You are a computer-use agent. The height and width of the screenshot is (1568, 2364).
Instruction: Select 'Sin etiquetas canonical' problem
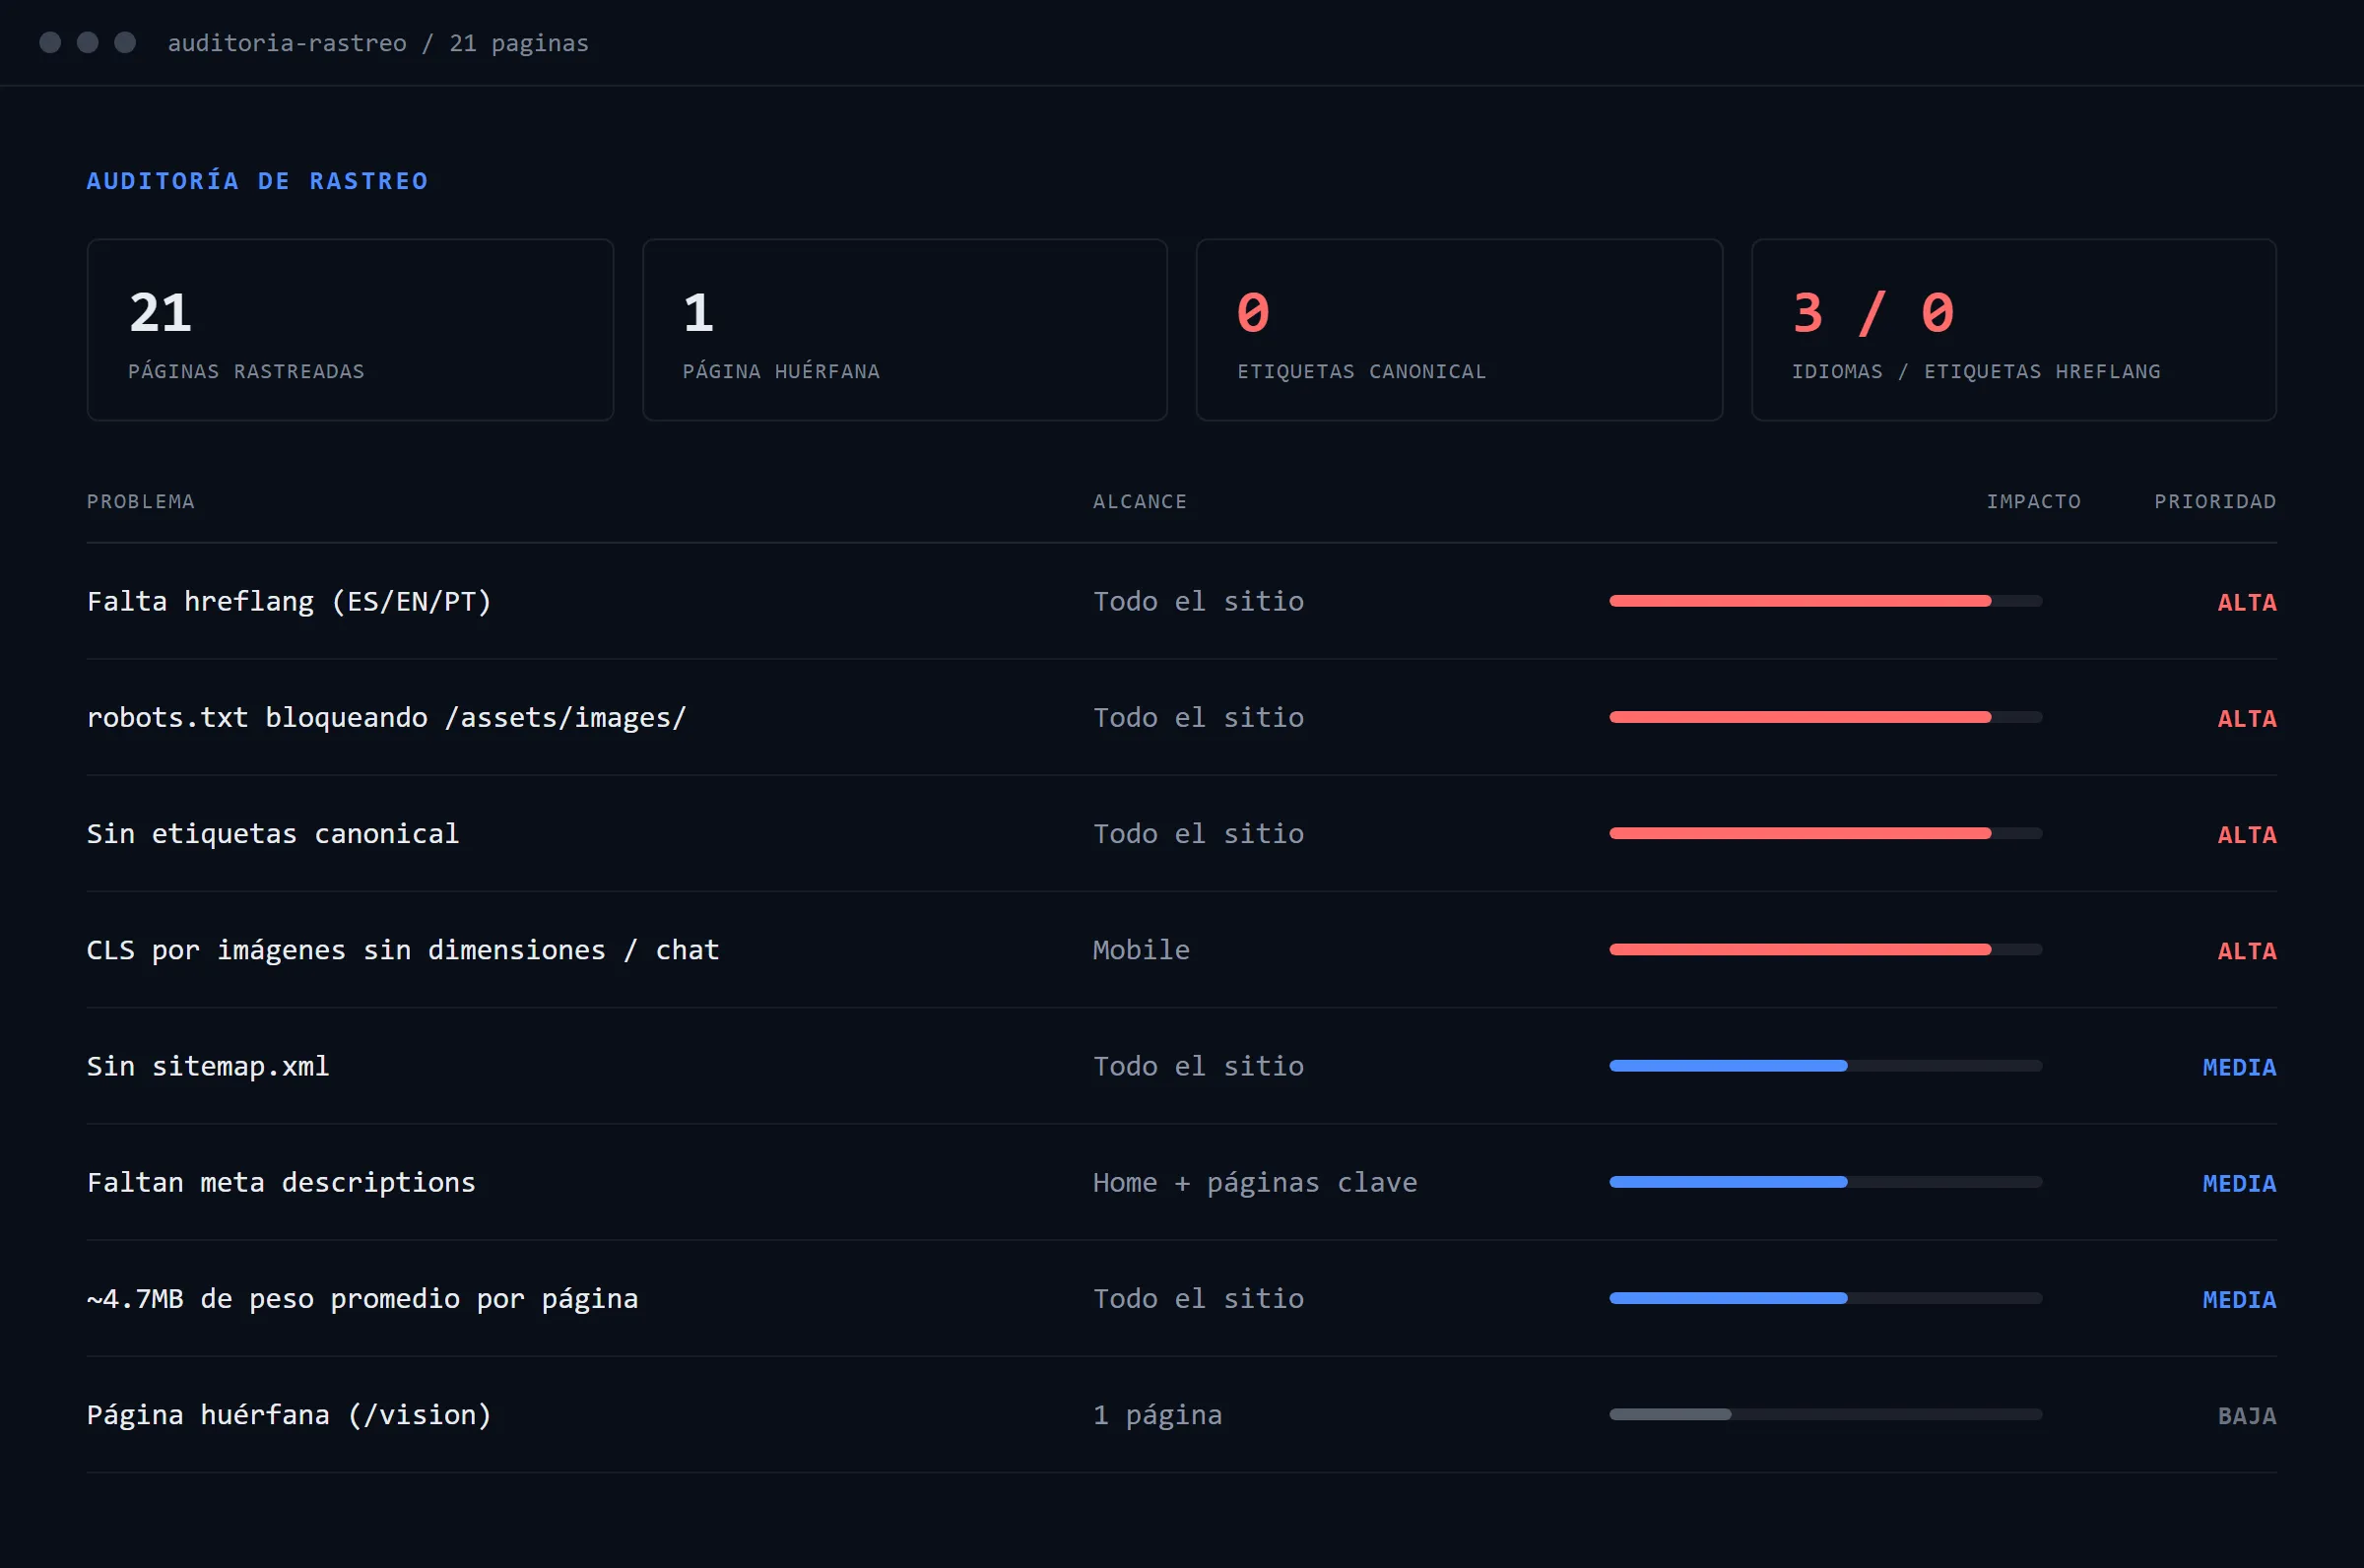[273, 833]
